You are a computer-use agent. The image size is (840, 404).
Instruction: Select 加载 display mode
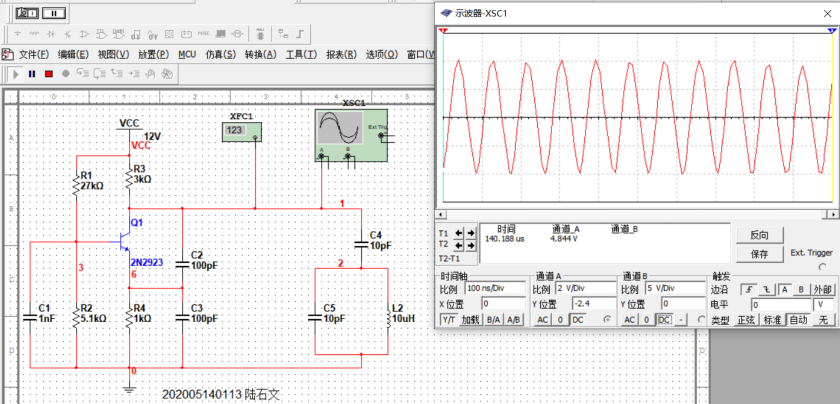(471, 320)
